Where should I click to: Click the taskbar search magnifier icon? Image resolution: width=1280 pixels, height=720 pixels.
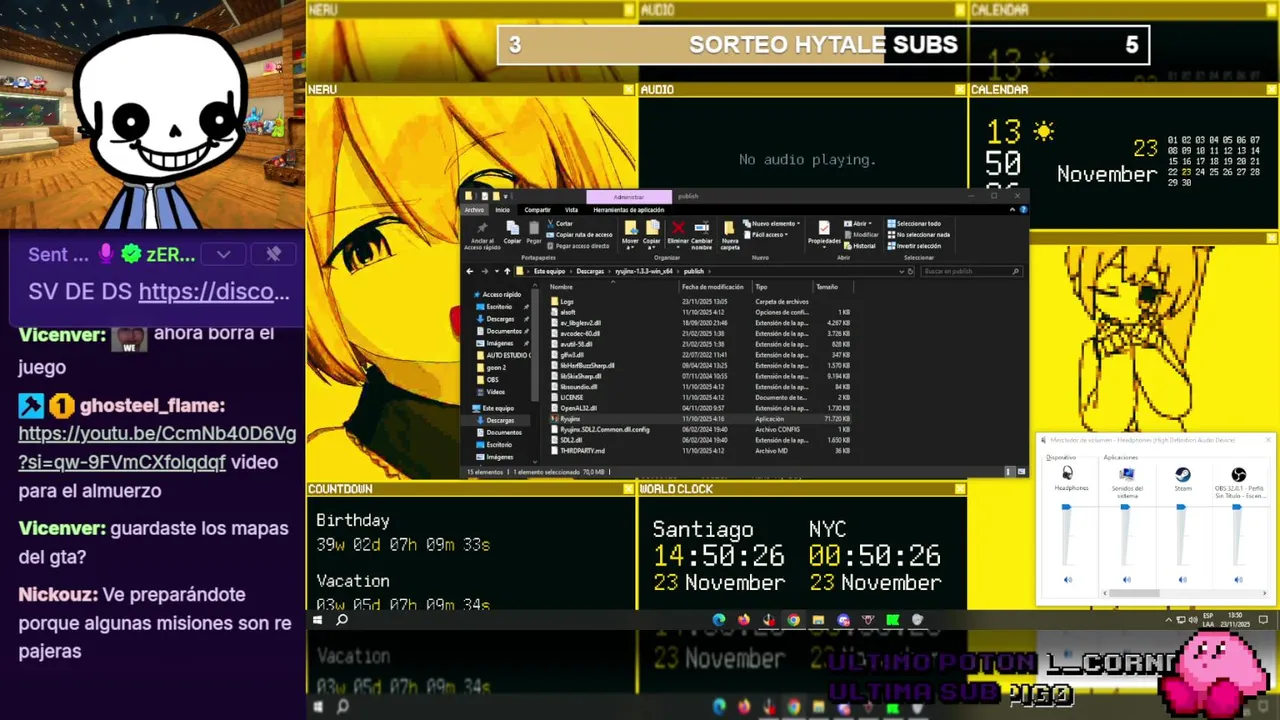point(342,620)
